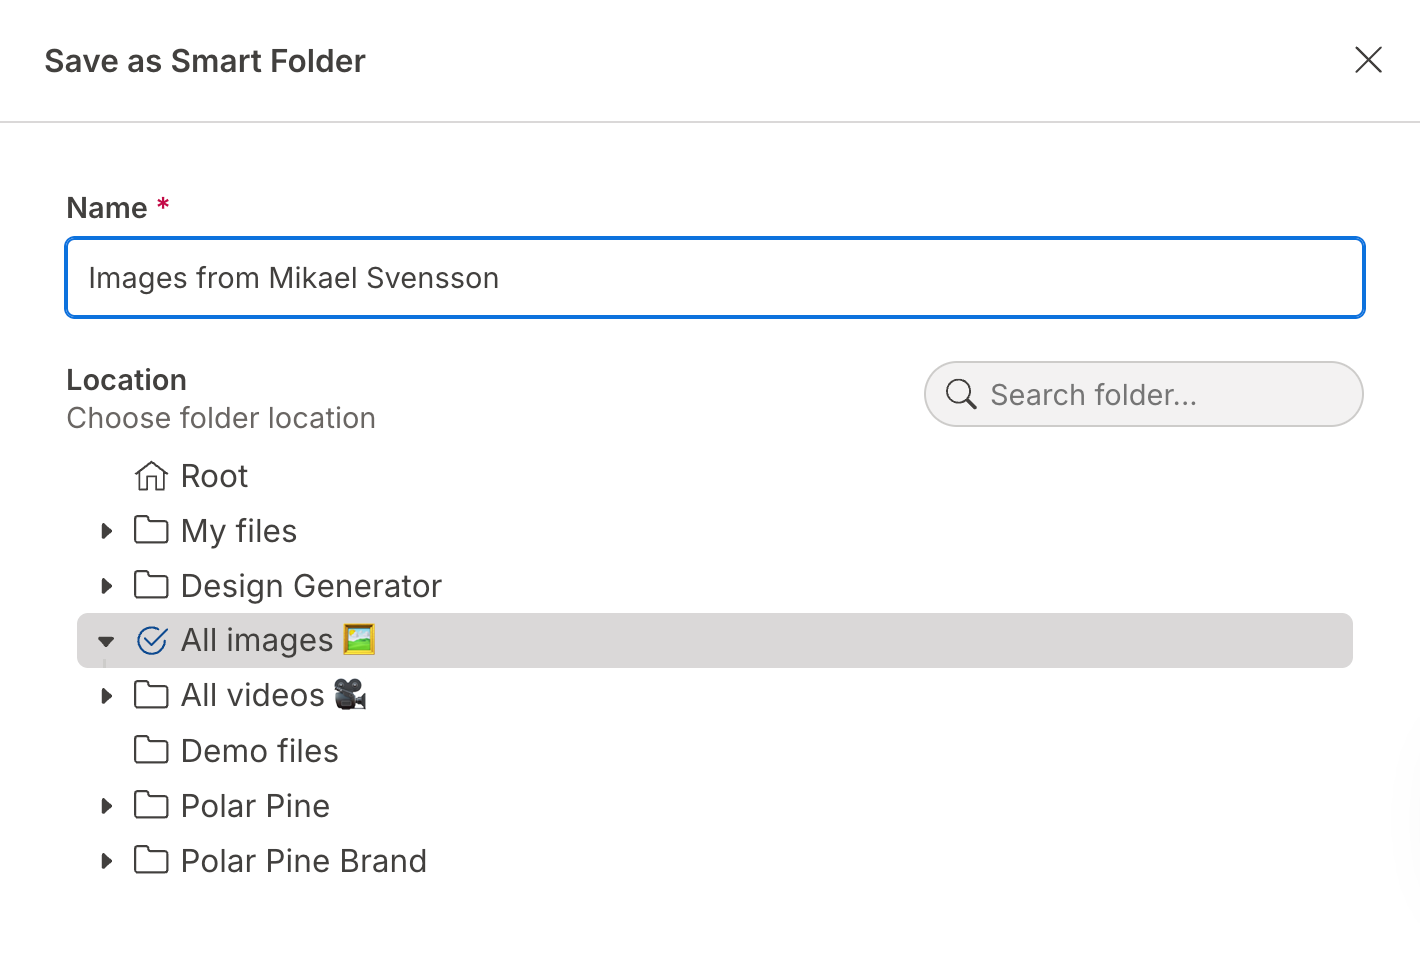The width and height of the screenshot is (1420, 978).
Task: Click the magnifying glass in the search box
Action: pos(960,394)
